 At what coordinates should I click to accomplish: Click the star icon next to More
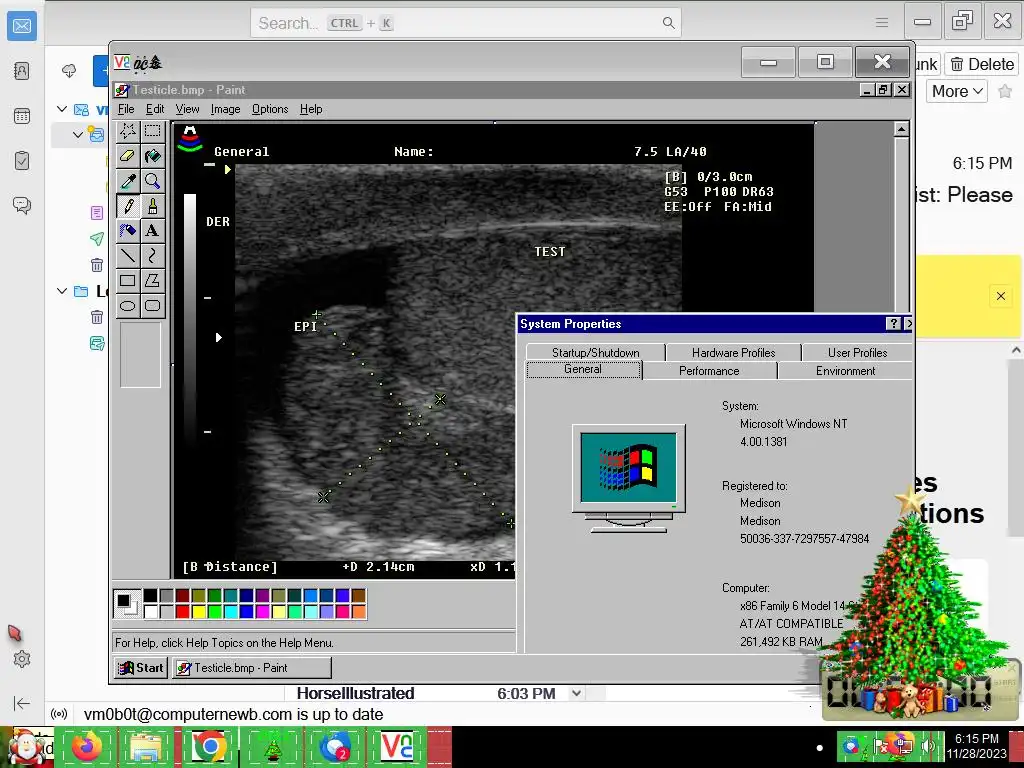[x=1005, y=91]
